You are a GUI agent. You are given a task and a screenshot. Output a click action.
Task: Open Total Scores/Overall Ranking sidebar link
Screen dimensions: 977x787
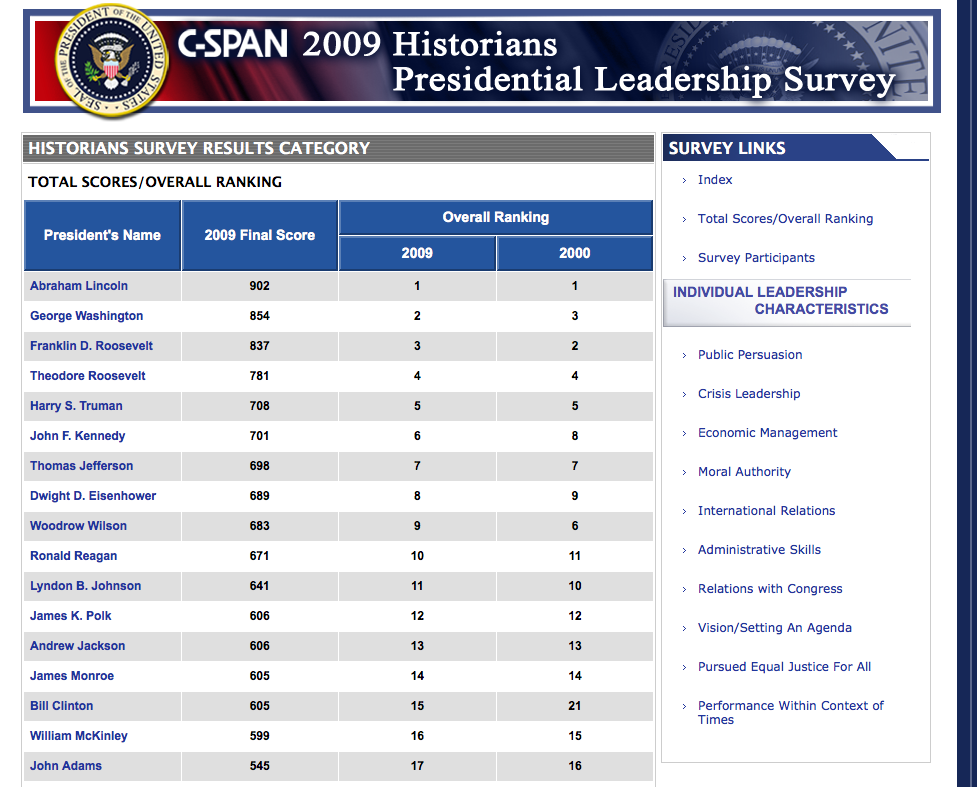[785, 219]
